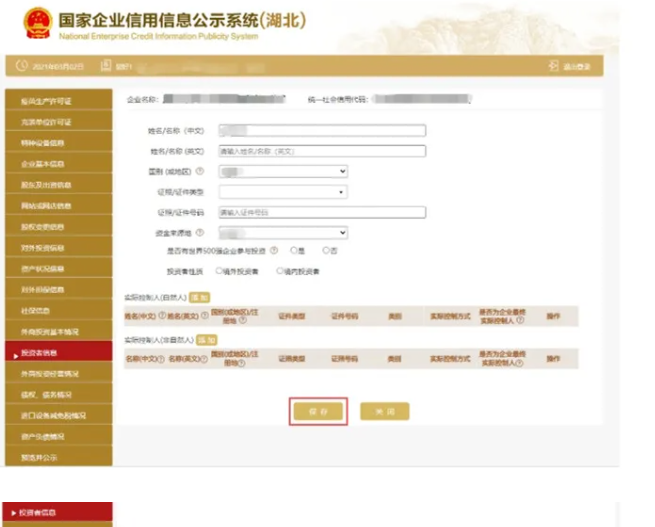Image resolution: width=655 pixels, height=527 pixels.
Task: Click the 证照/证件号码 input field
Action: [322, 212]
